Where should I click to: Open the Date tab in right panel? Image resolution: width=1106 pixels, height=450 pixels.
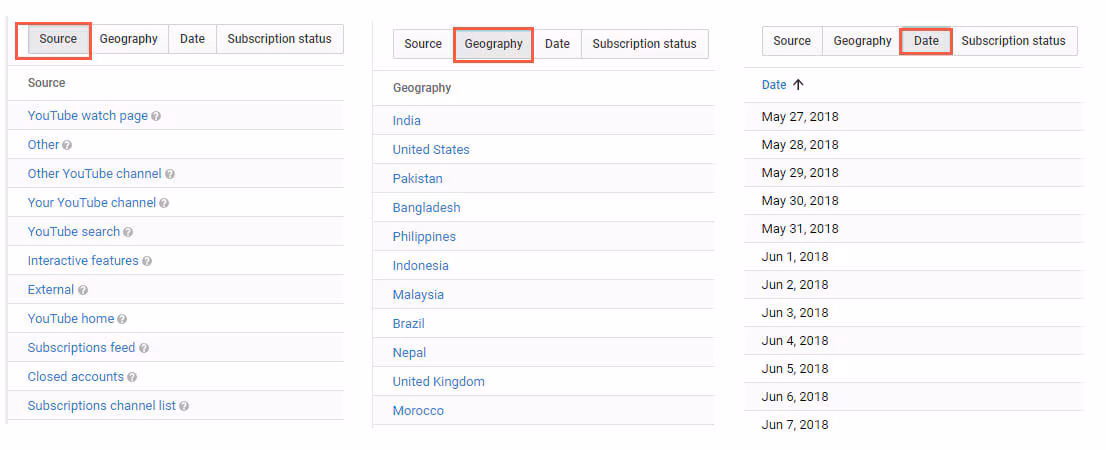[926, 41]
